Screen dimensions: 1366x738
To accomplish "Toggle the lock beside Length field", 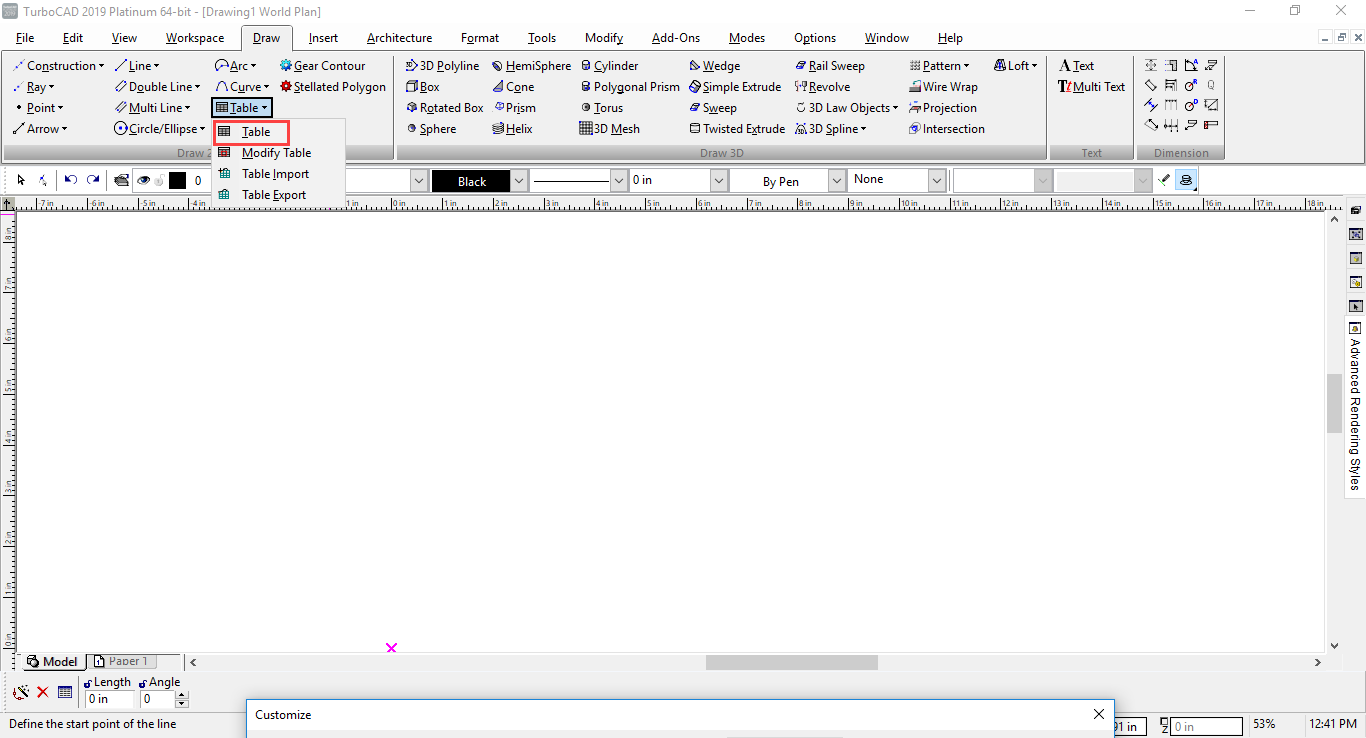I will coord(88,683).
